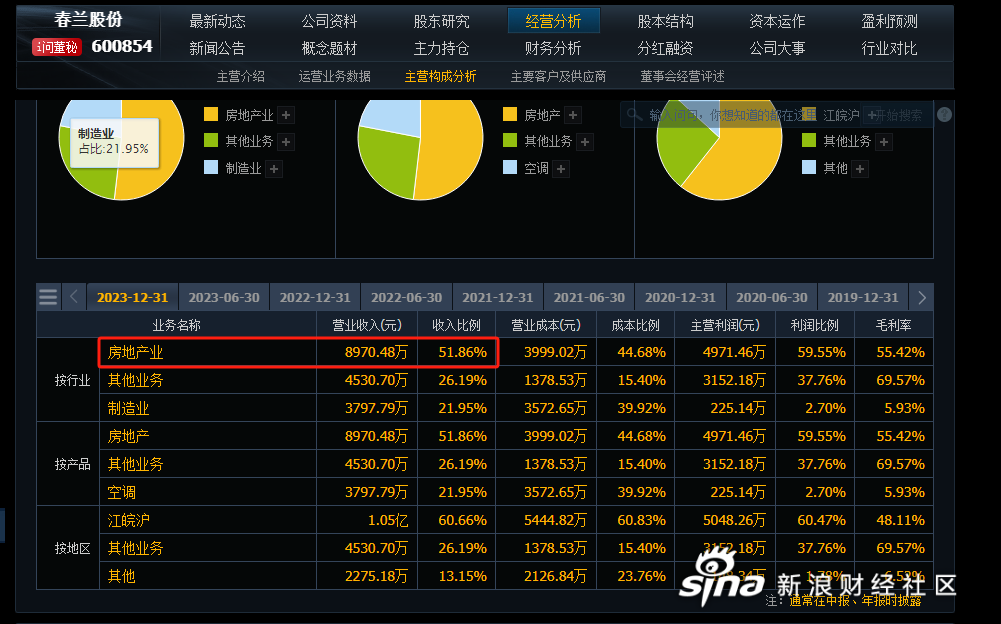Expand plus next to 空调 legend item
1001x624 pixels.
tap(562, 169)
